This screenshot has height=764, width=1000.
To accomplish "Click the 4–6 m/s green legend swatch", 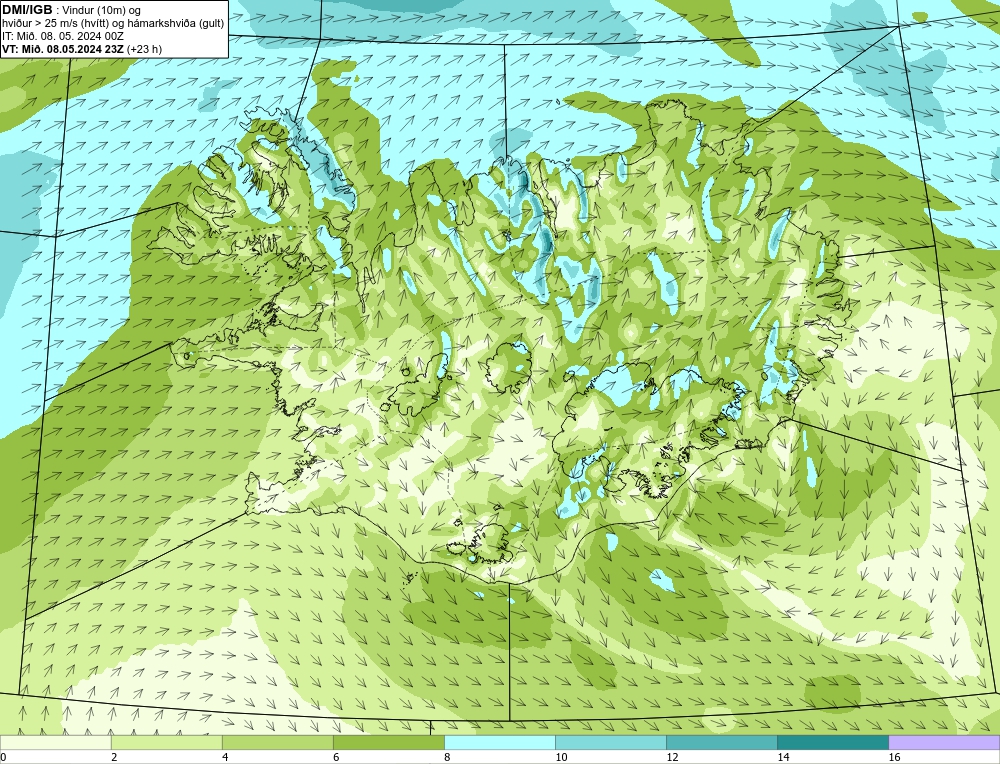I will tap(277, 742).
